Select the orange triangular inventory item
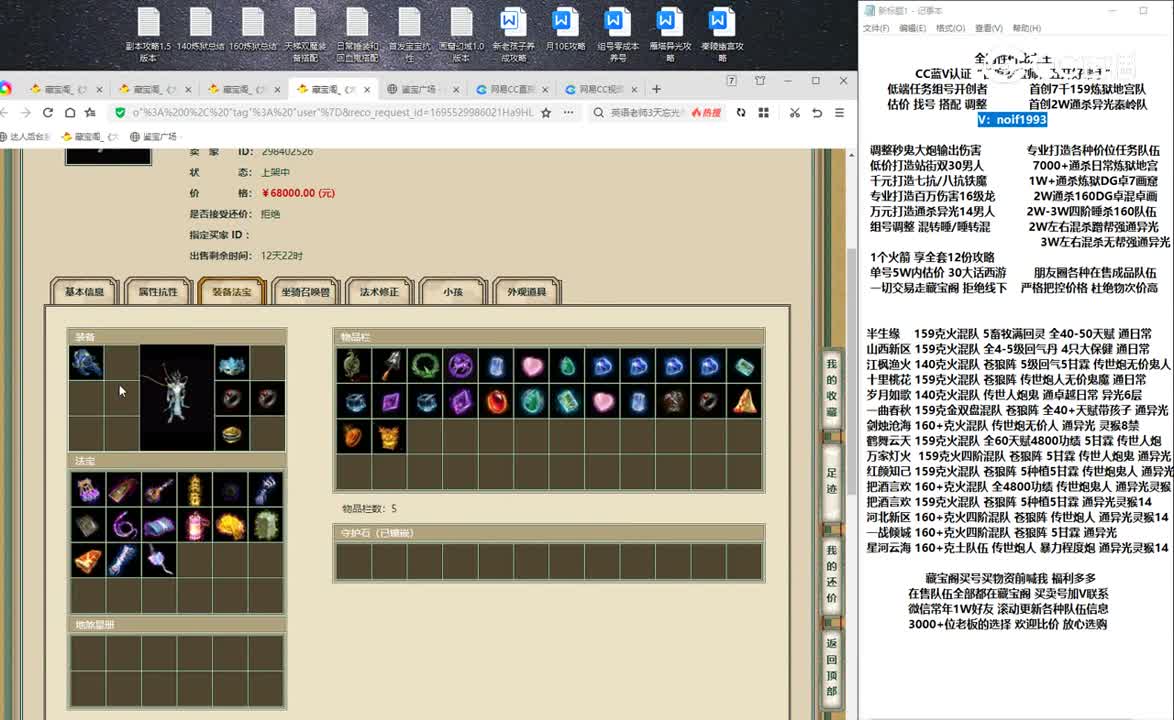The height and width of the screenshot is (720, 1174). point(744,401)
